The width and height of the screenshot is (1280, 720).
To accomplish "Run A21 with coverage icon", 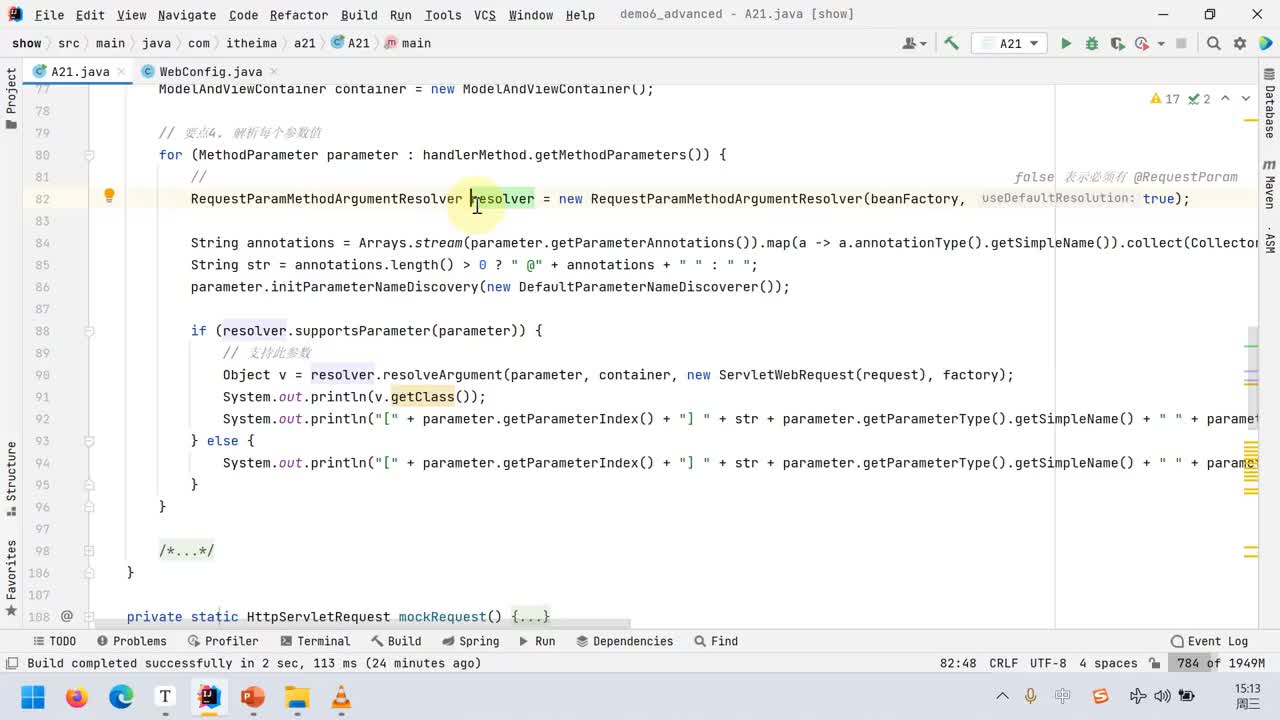I will click(x=1117, y=43).
